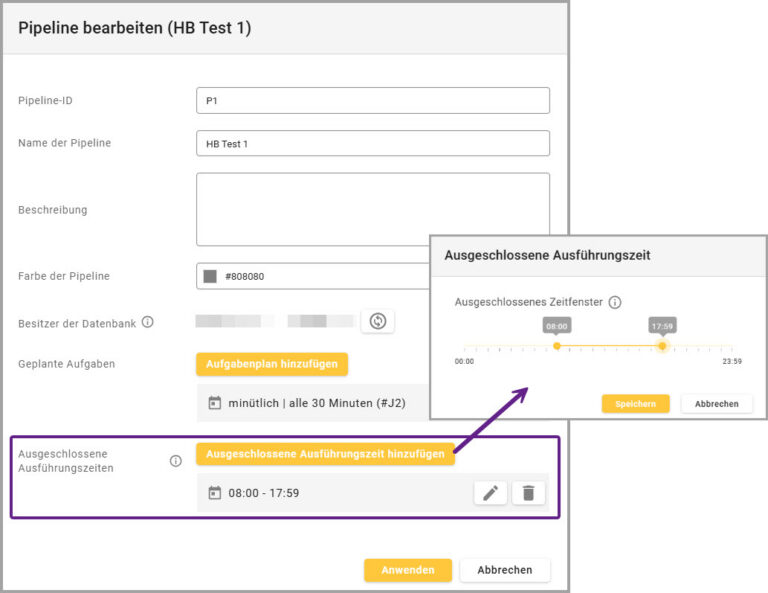Click info icon beside Besitzer der Datenbank
The image size is (768, 593).
click(147, 322)
